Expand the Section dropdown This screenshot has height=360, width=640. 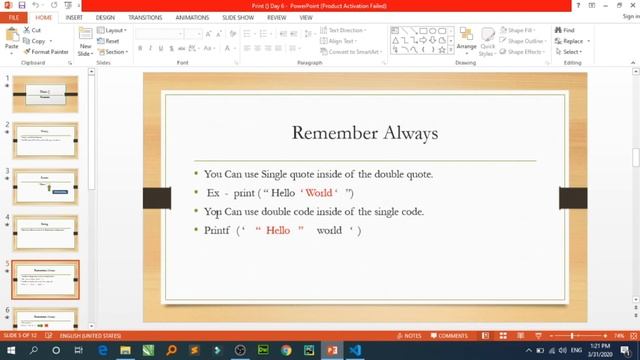(x=113, y=52)
